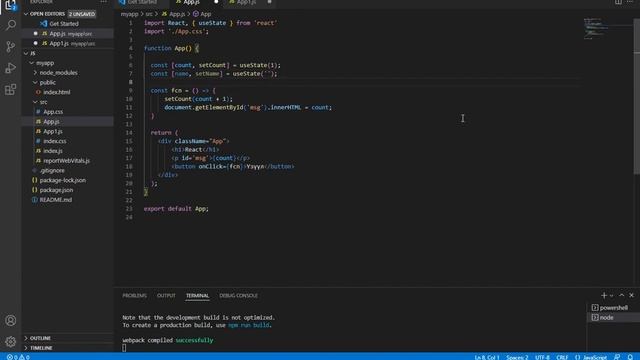Switch to the OUTPUT tab

tap(166, 296)
